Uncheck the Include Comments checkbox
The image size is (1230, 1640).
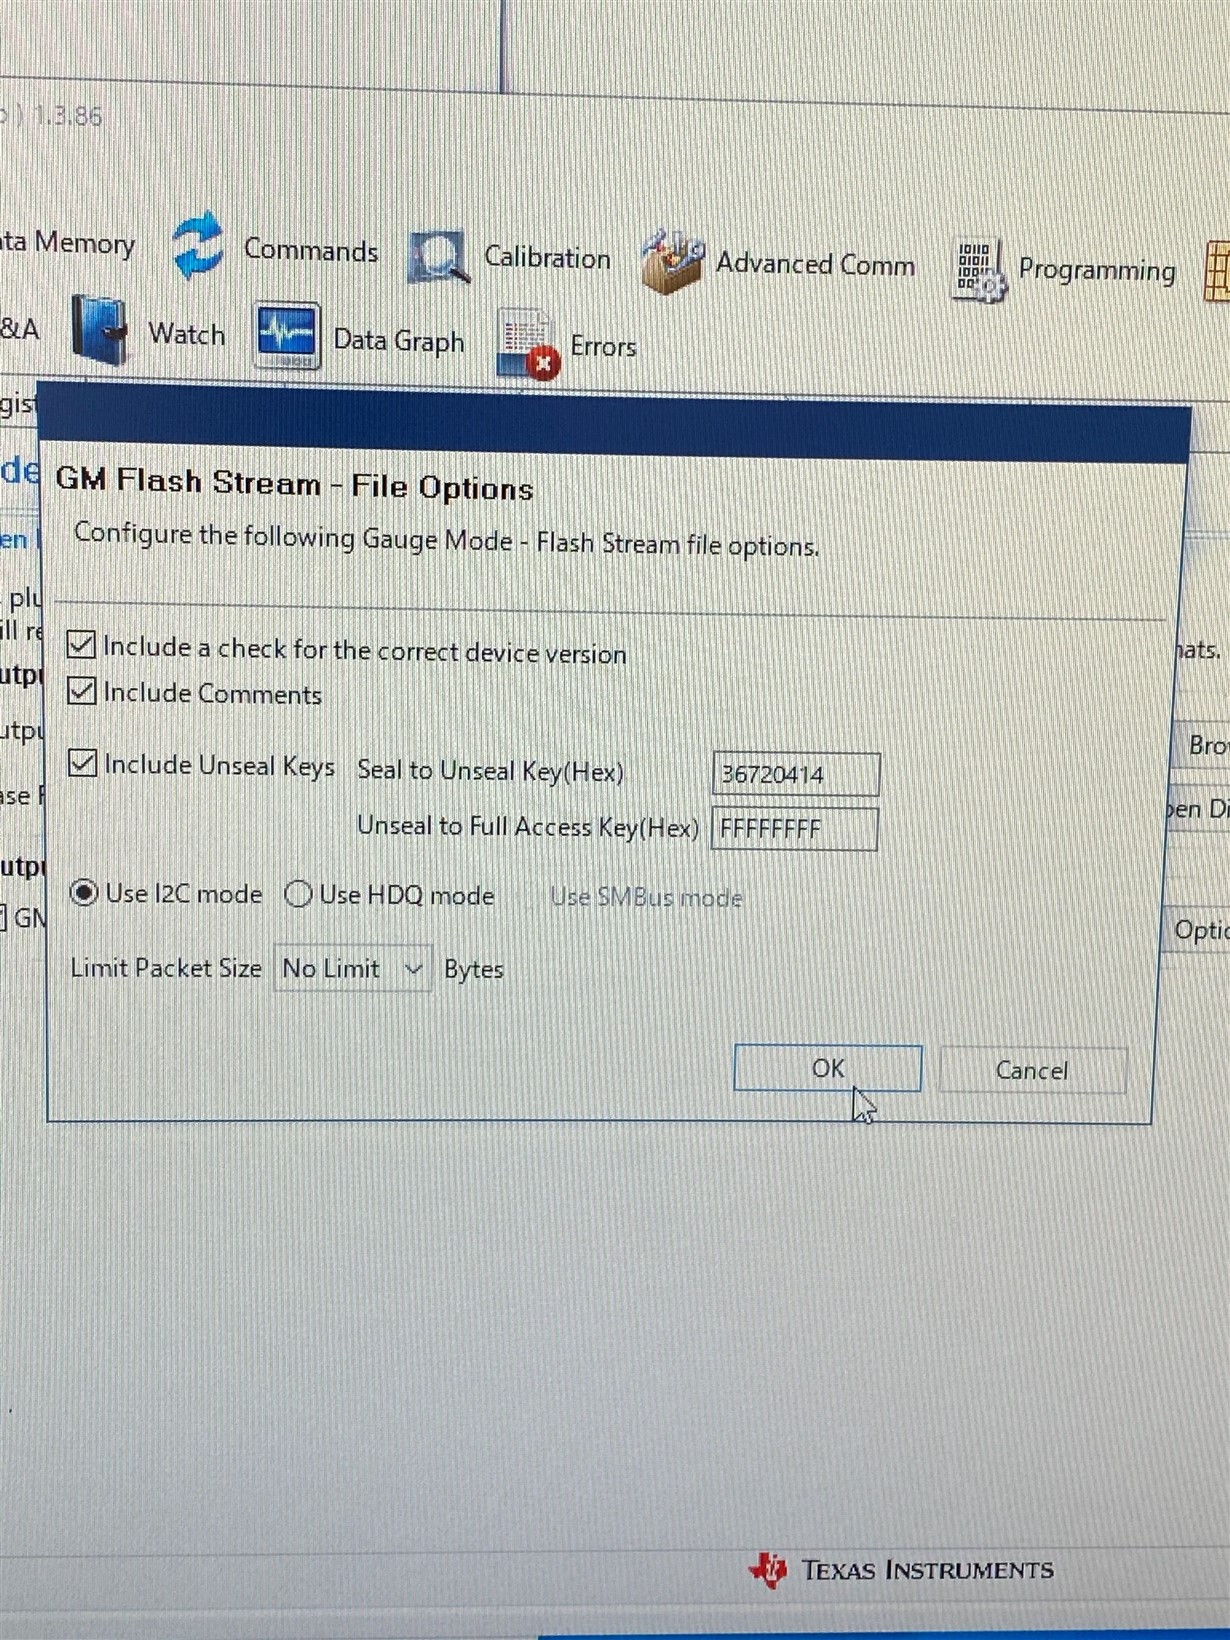click(x=82, y=691)
